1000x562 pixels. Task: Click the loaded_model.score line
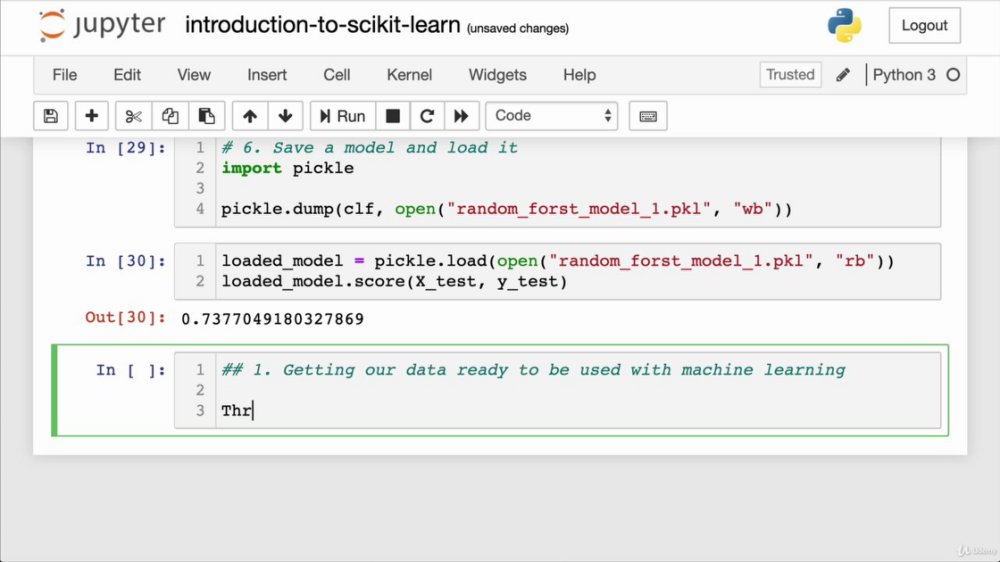coord(394,281)
